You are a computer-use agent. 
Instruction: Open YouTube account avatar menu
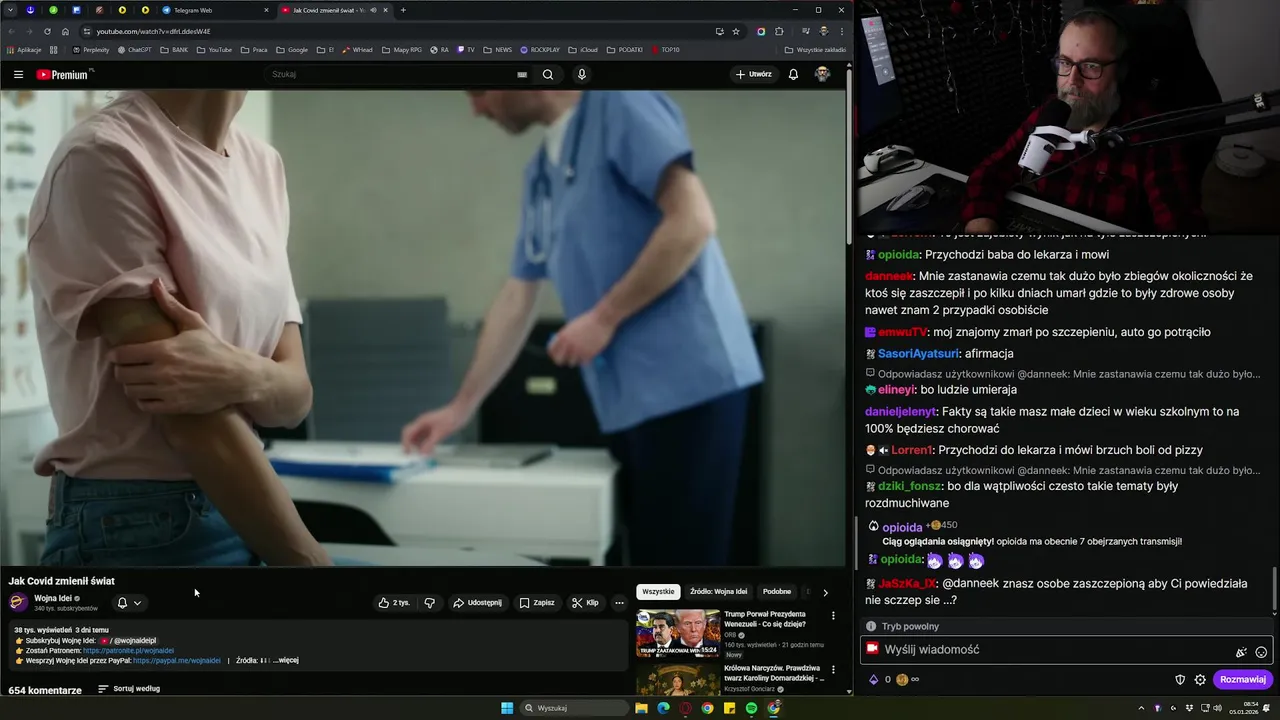pyautogui.click(x=822, y=74)
